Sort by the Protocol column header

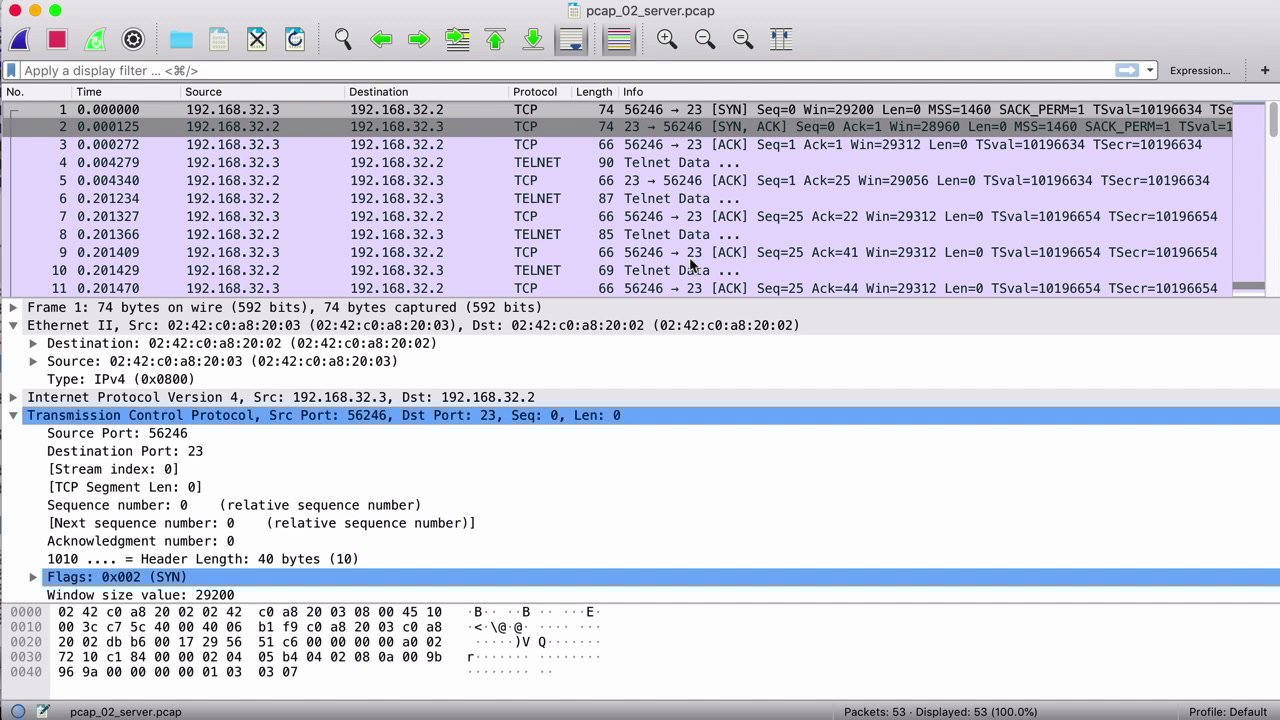[541, 92]
